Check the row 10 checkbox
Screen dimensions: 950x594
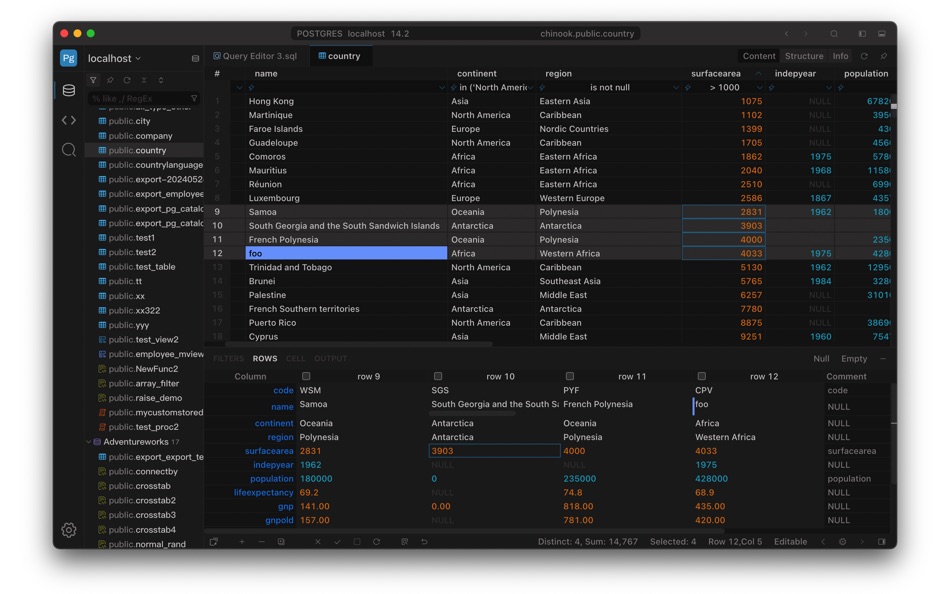[x=438, y=376]
